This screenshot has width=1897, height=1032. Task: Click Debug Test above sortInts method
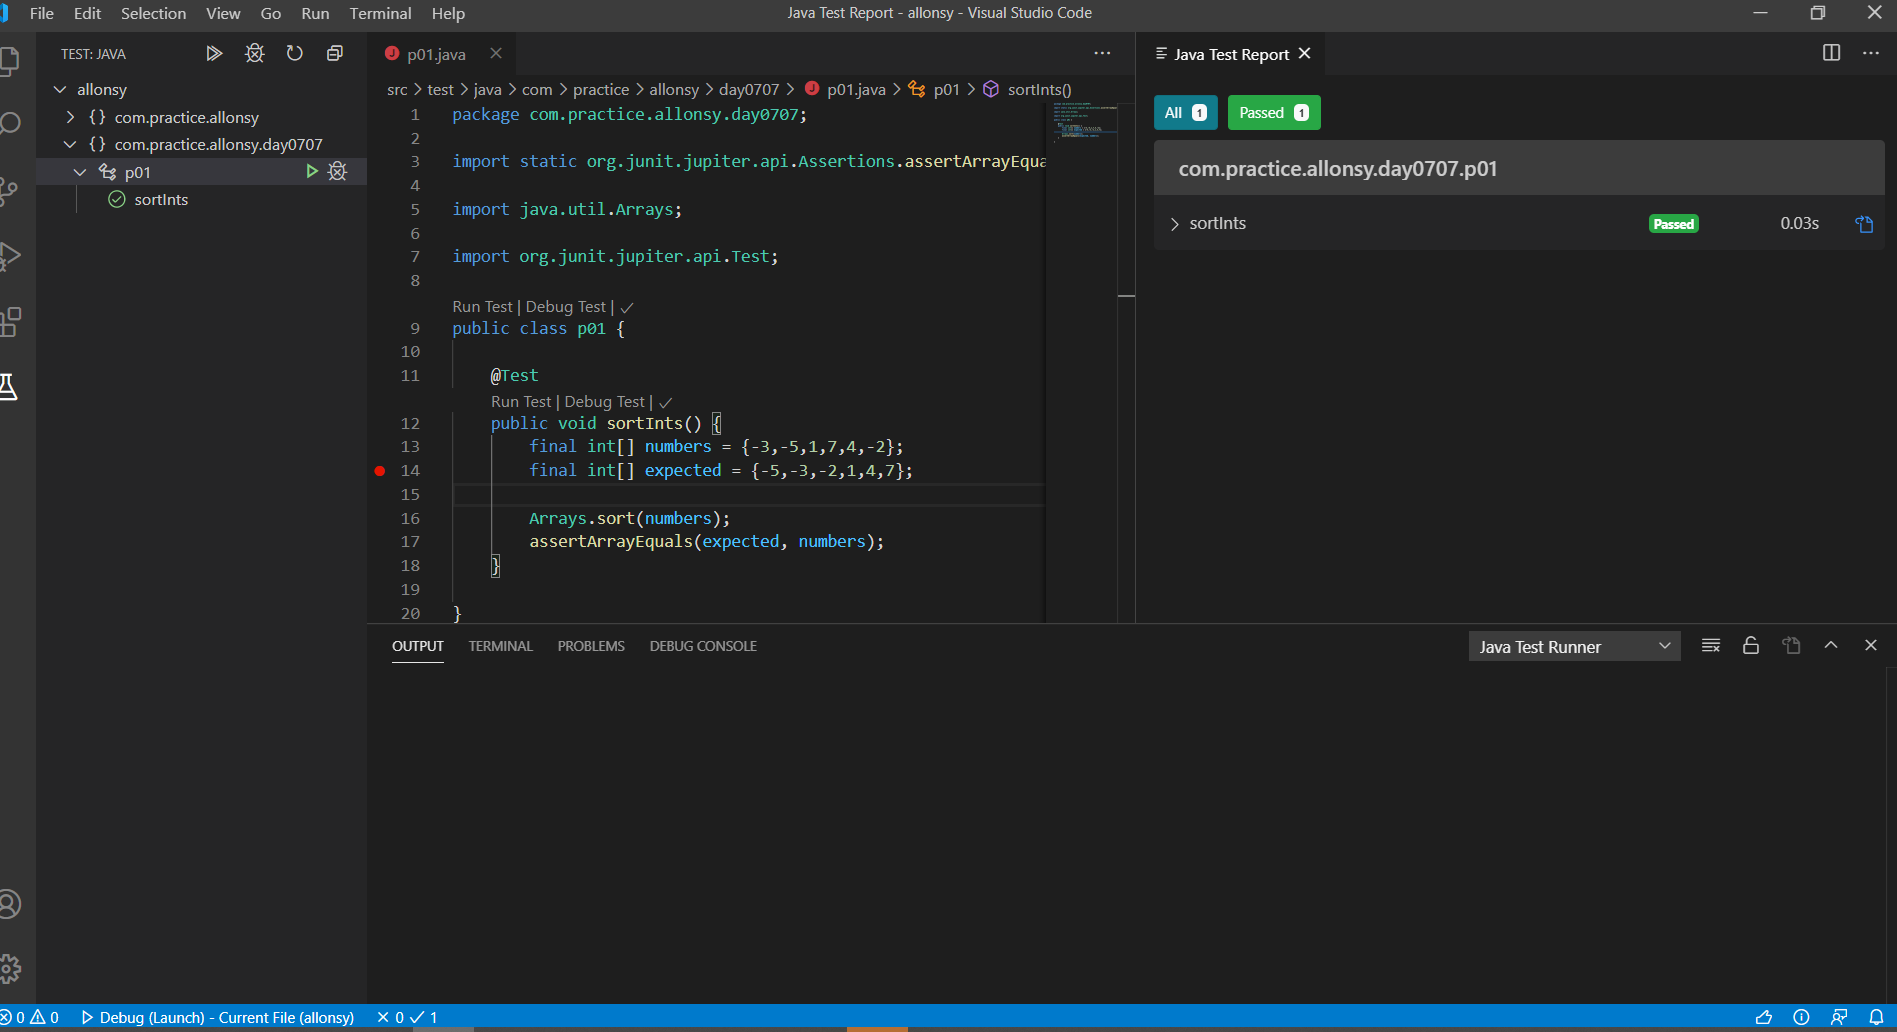click(x=605, y=402)
